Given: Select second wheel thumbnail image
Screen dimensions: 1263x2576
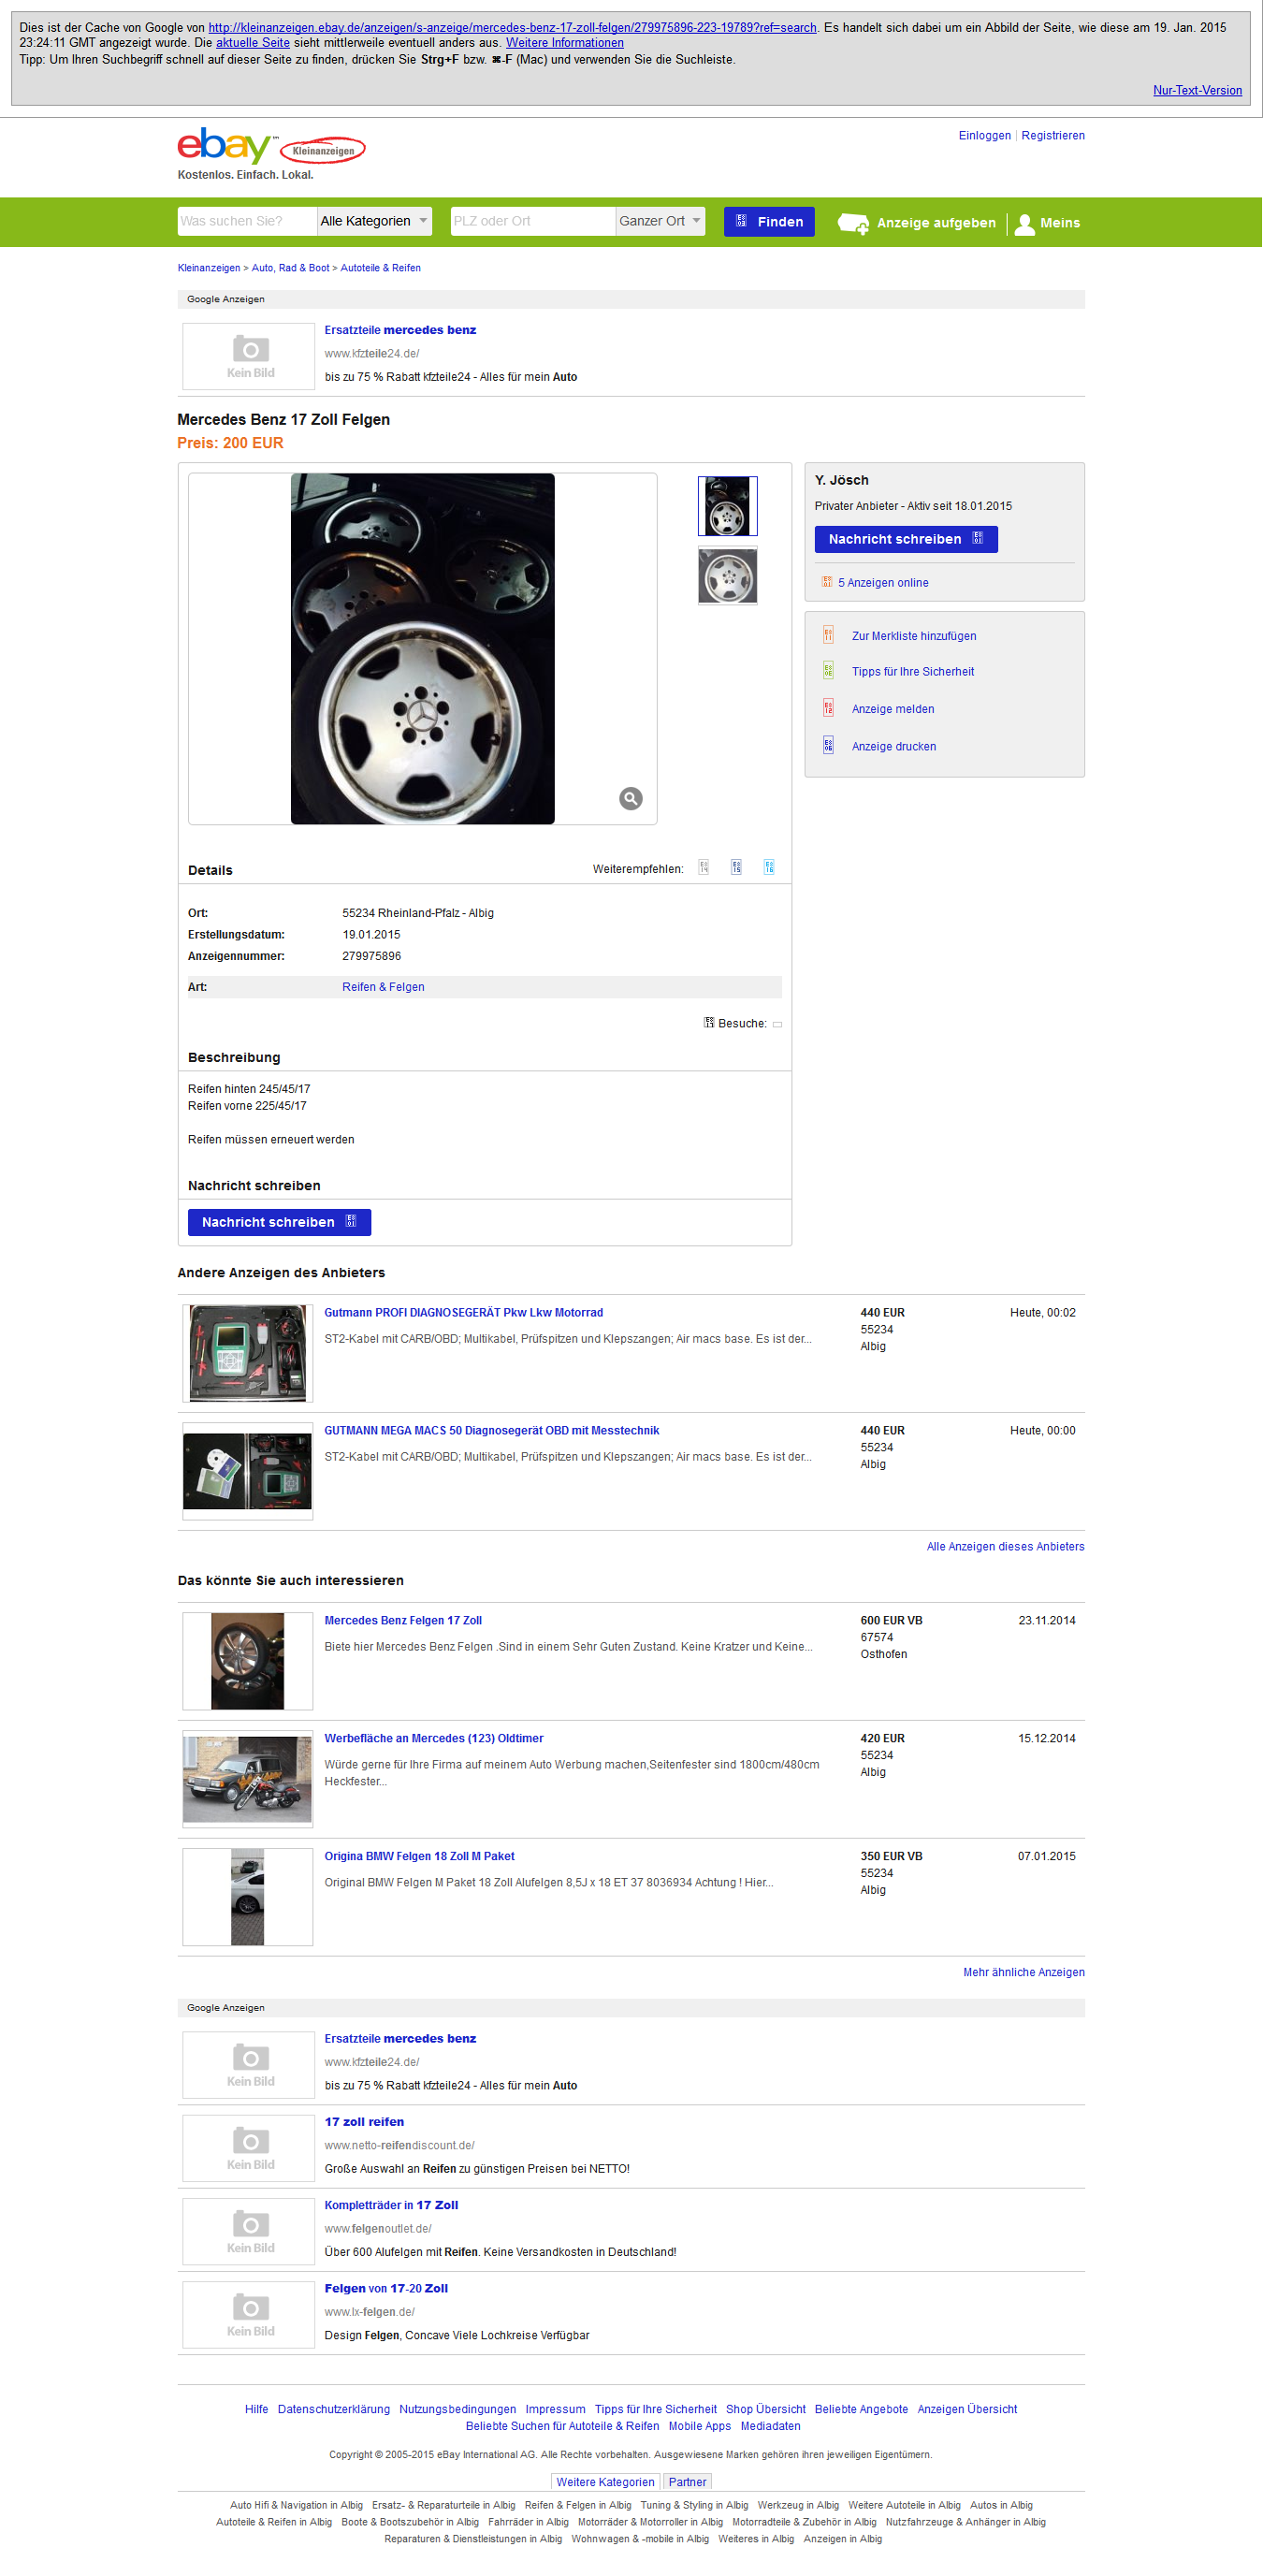Looking at the screenshot, I should 727,576.
